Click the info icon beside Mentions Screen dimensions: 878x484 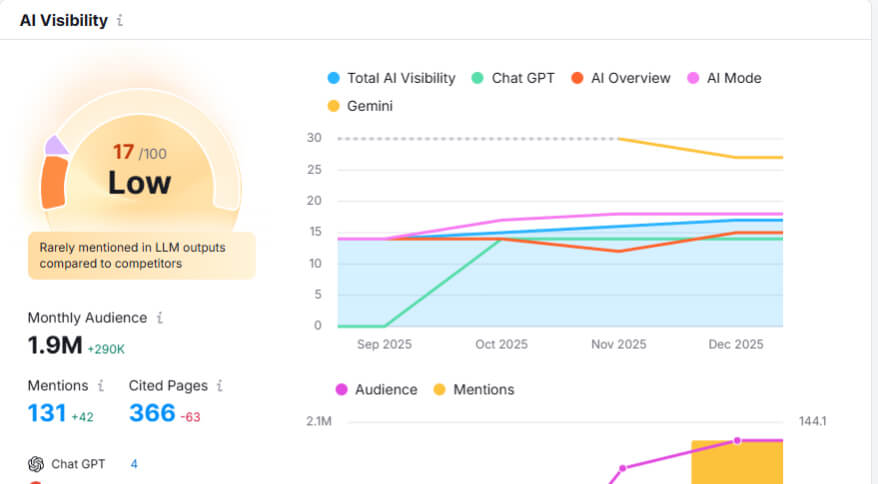click(x=101, y=385)
